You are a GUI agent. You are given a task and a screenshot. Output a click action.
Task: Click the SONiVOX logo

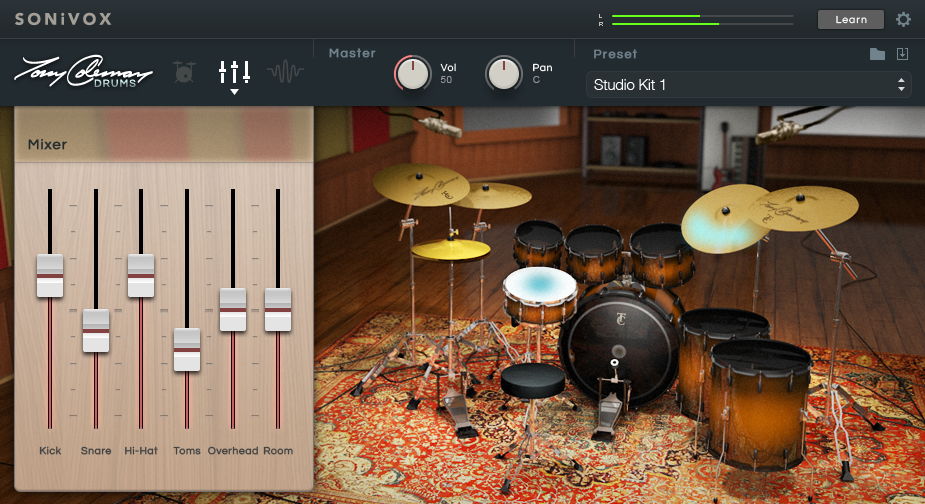63,19
